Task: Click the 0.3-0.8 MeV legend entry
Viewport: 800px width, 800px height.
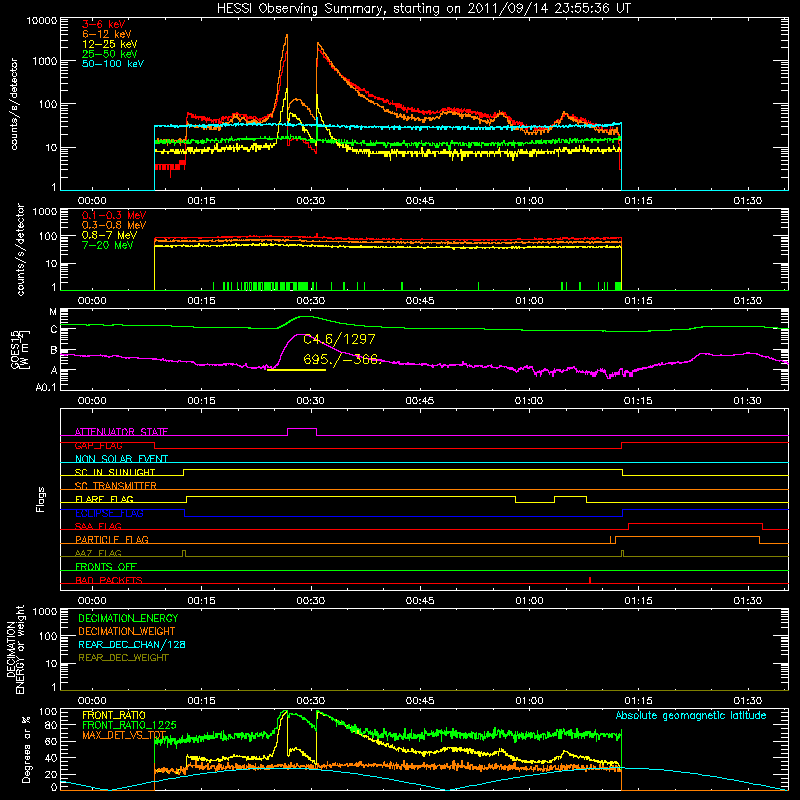Action: (x=114, y=225)
